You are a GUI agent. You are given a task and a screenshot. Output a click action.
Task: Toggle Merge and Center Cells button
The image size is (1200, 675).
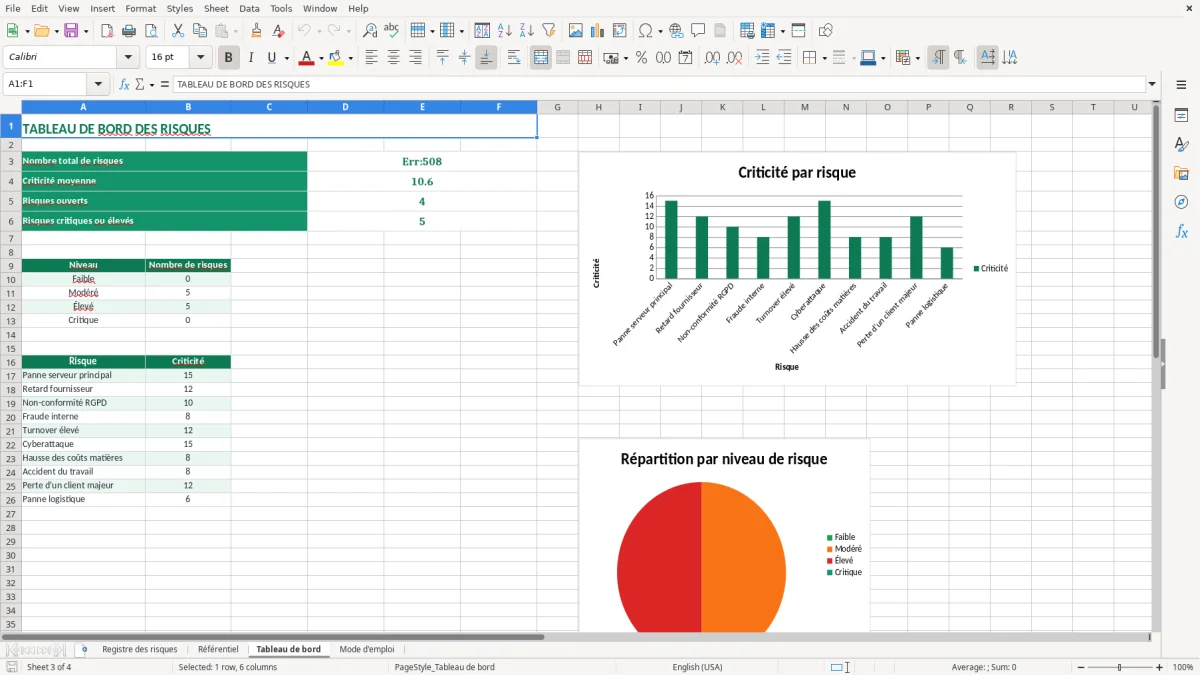pos(541,58)
